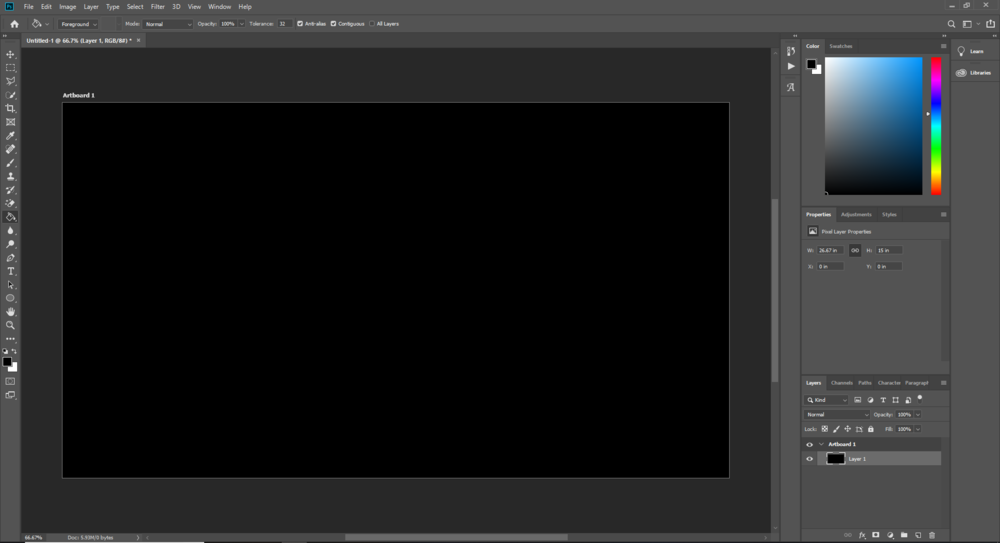Select the Move tool

[x=10, y=54]
